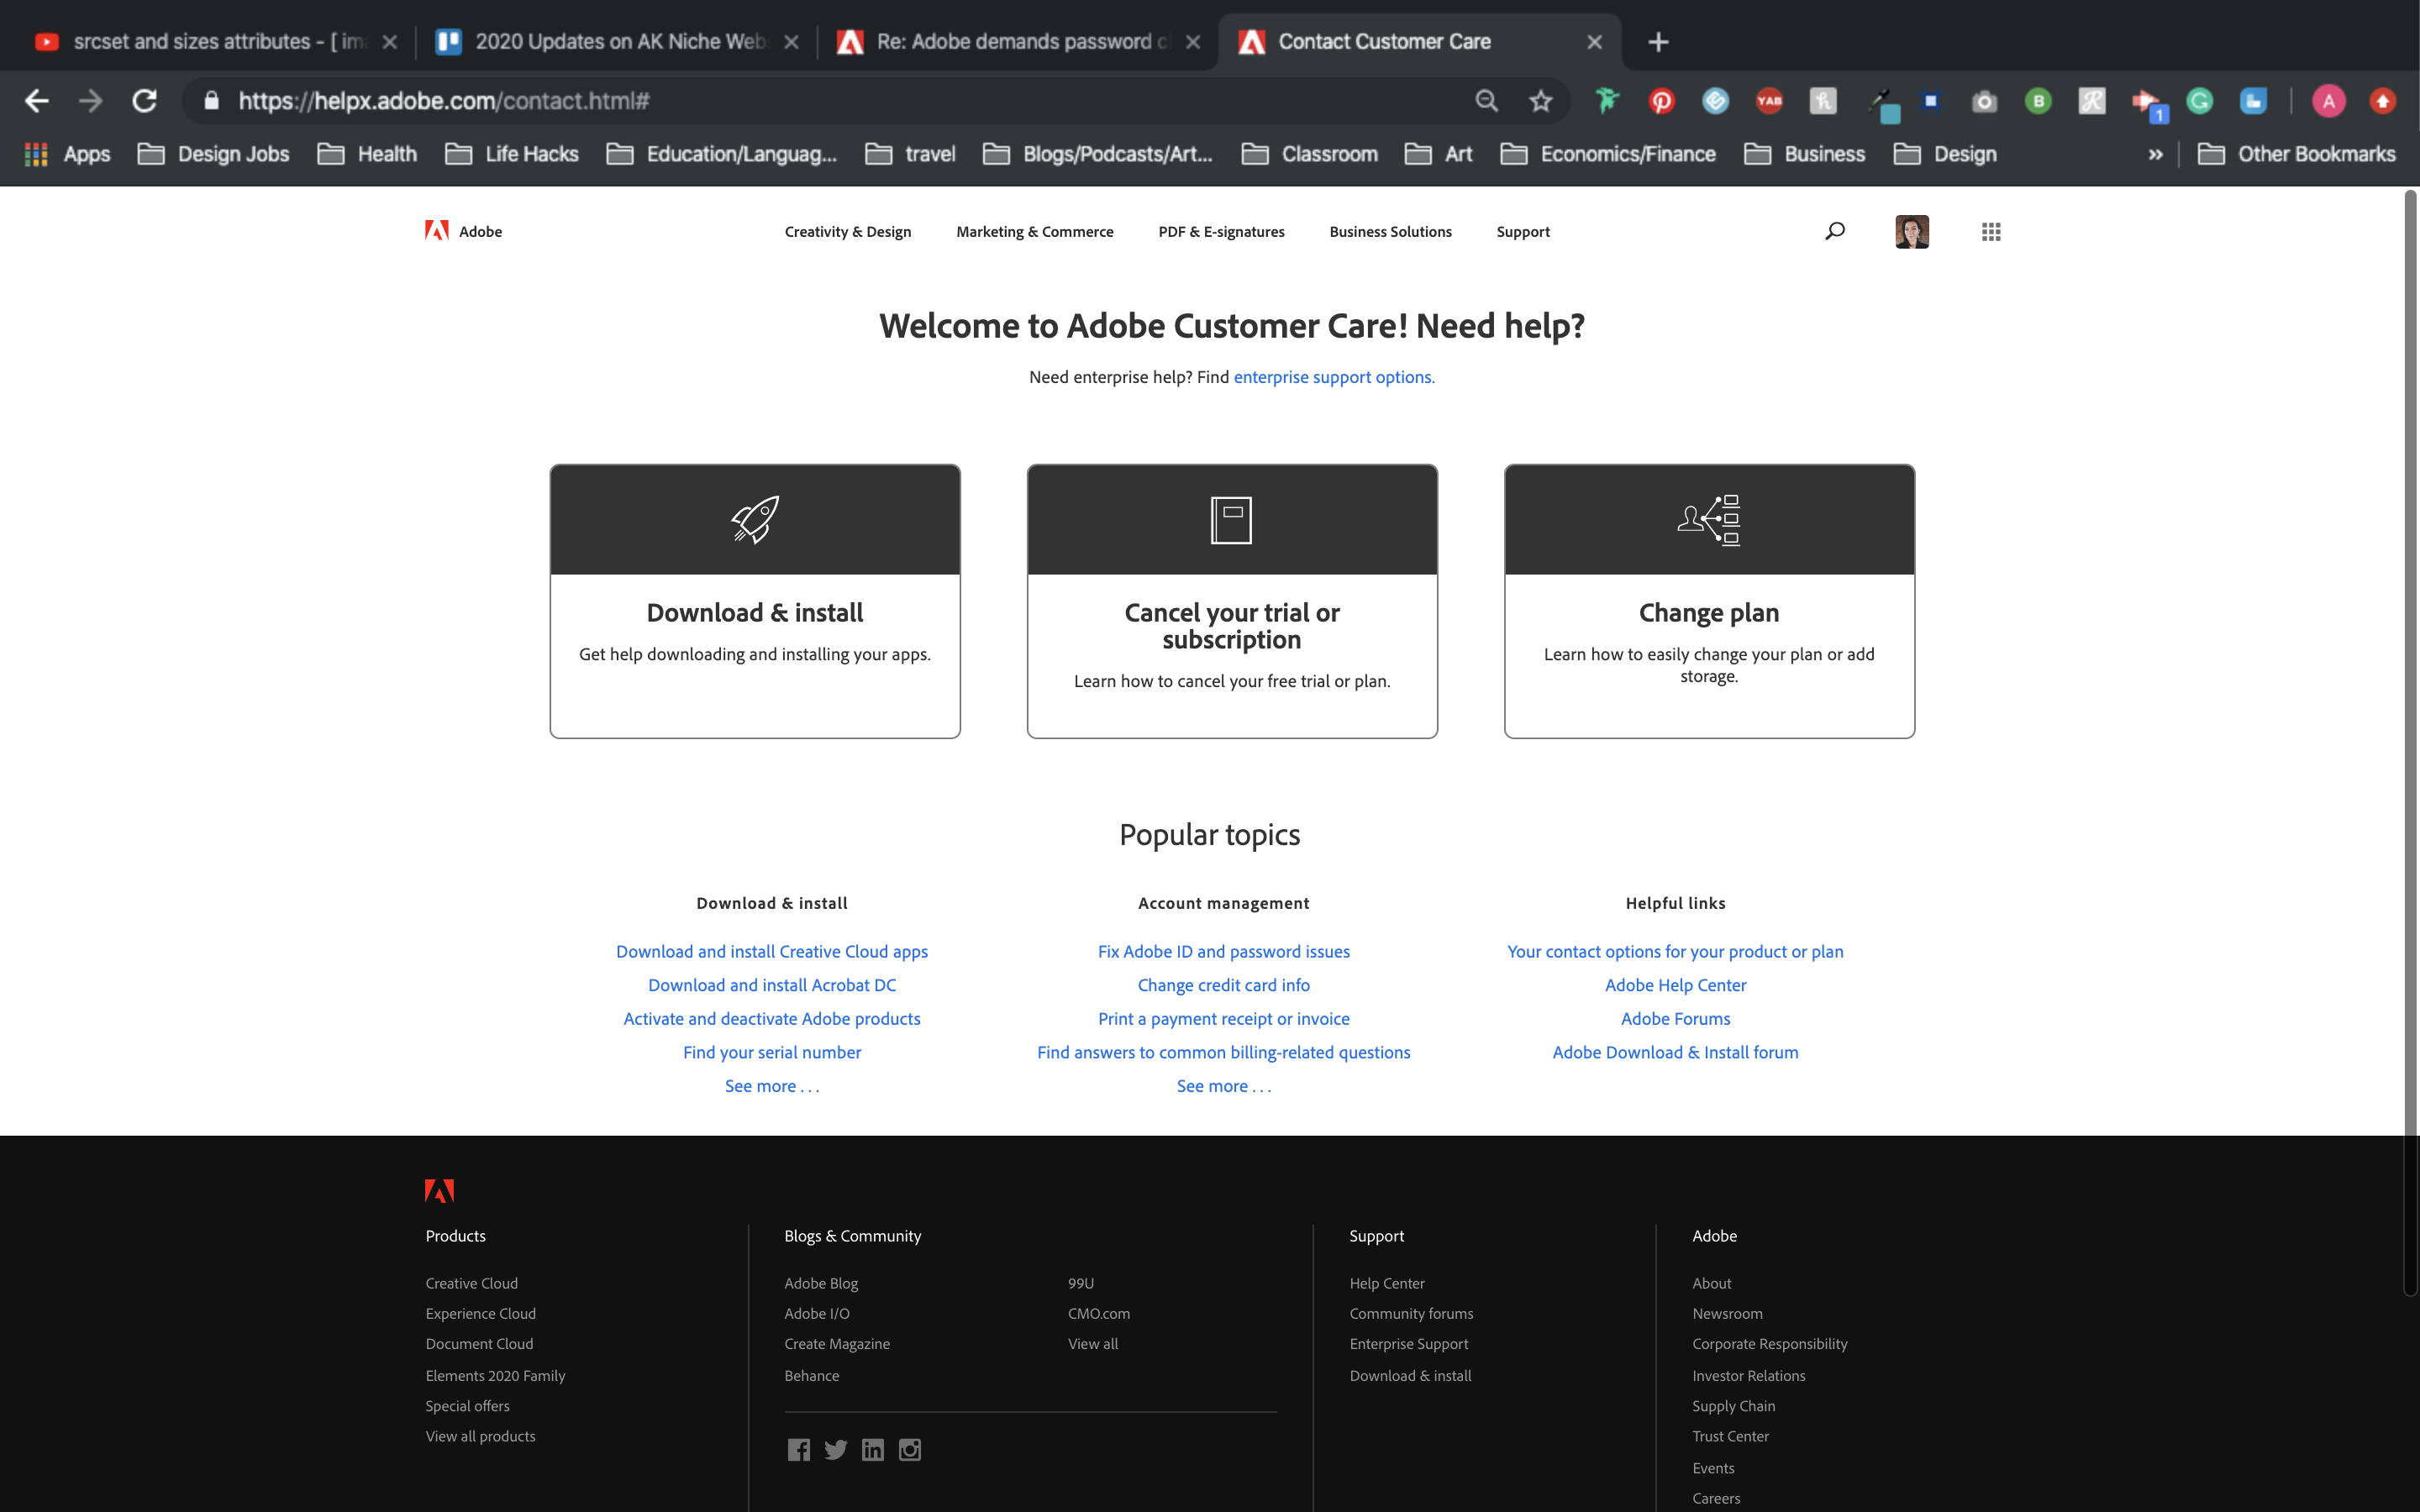
Task: Click the Adobe logo in footer
Action: tap(439, 1189)
